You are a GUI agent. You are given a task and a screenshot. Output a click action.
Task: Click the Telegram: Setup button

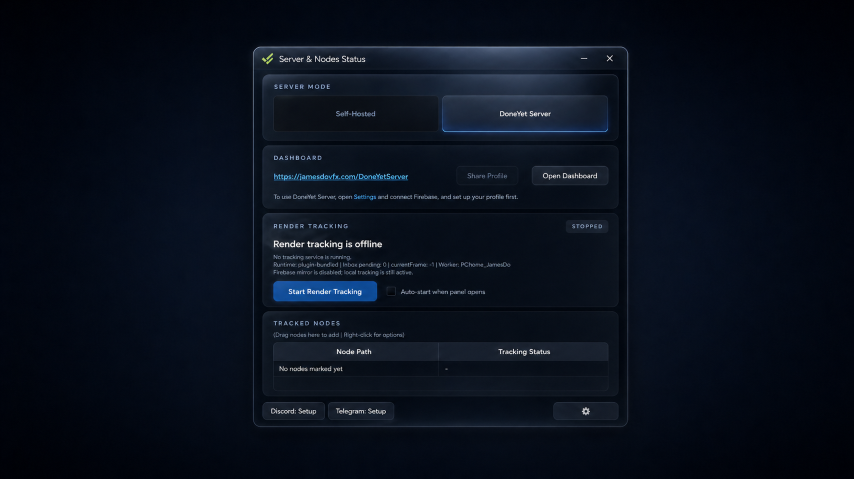point(361,411)
